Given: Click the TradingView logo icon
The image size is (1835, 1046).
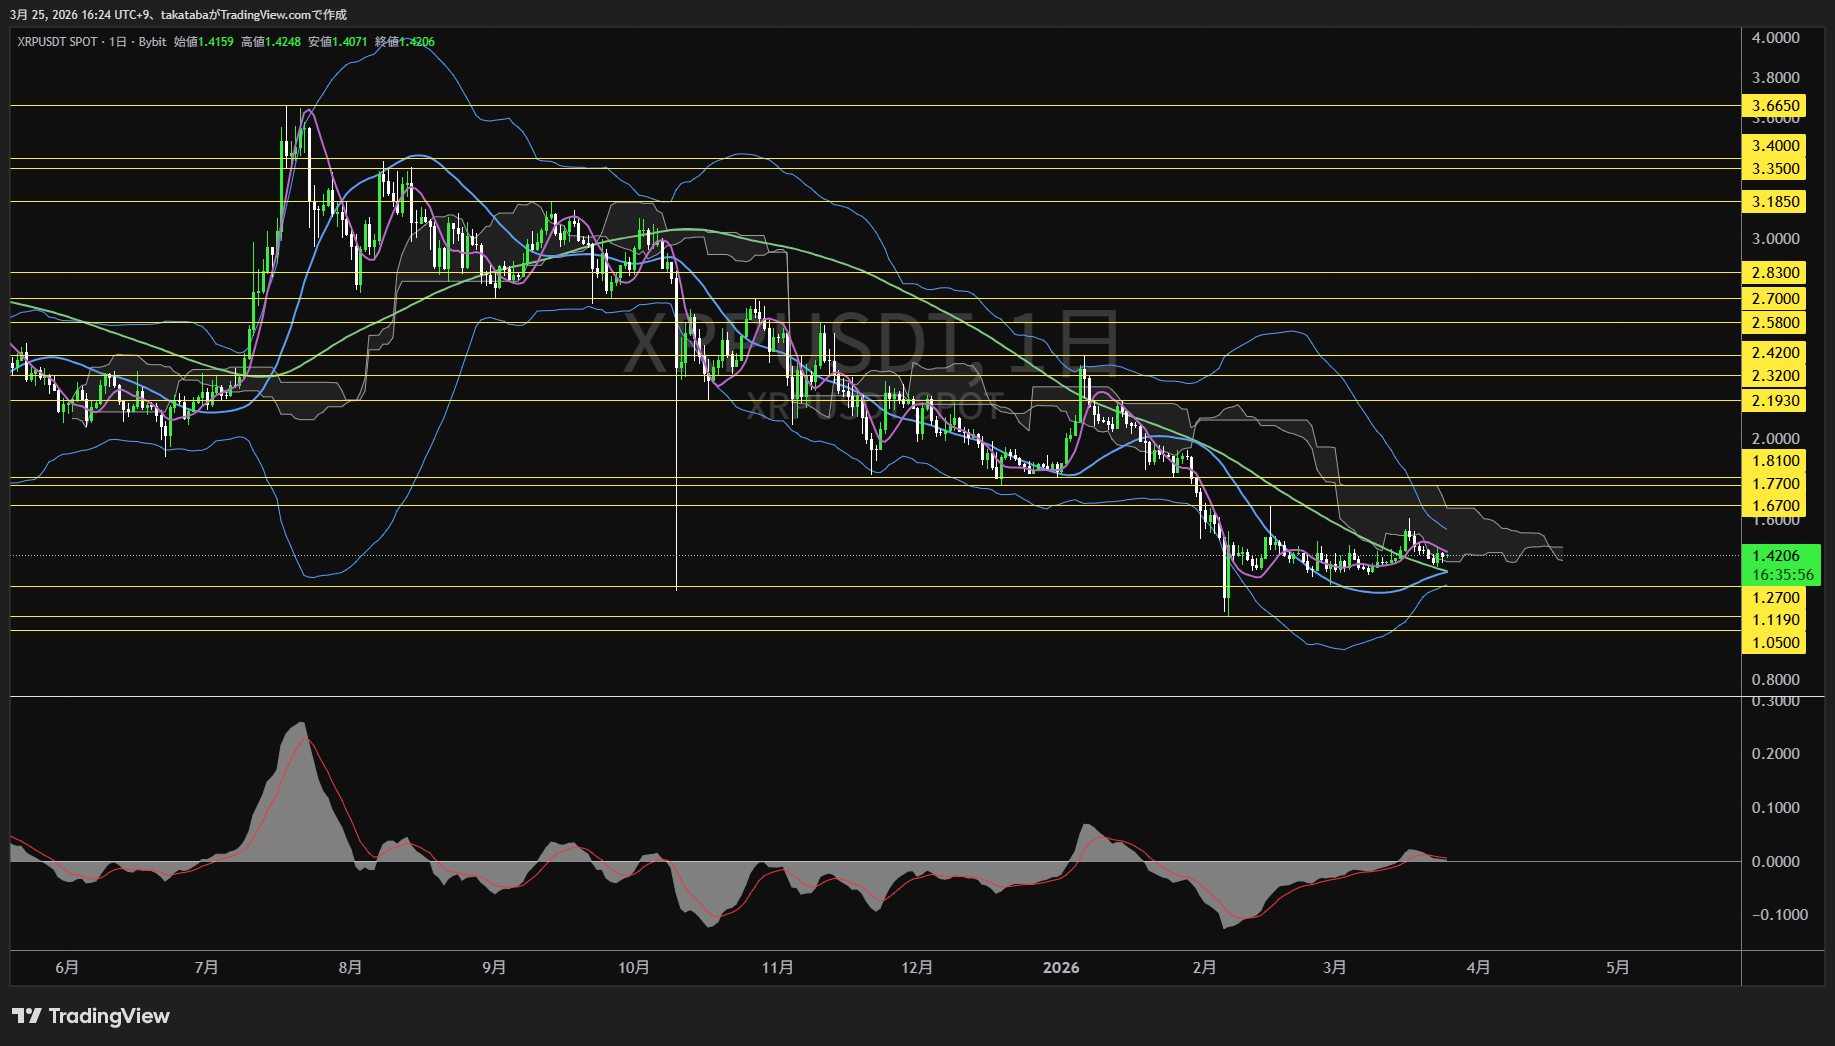Looking at the screenshot, I should pos(26,1016).
